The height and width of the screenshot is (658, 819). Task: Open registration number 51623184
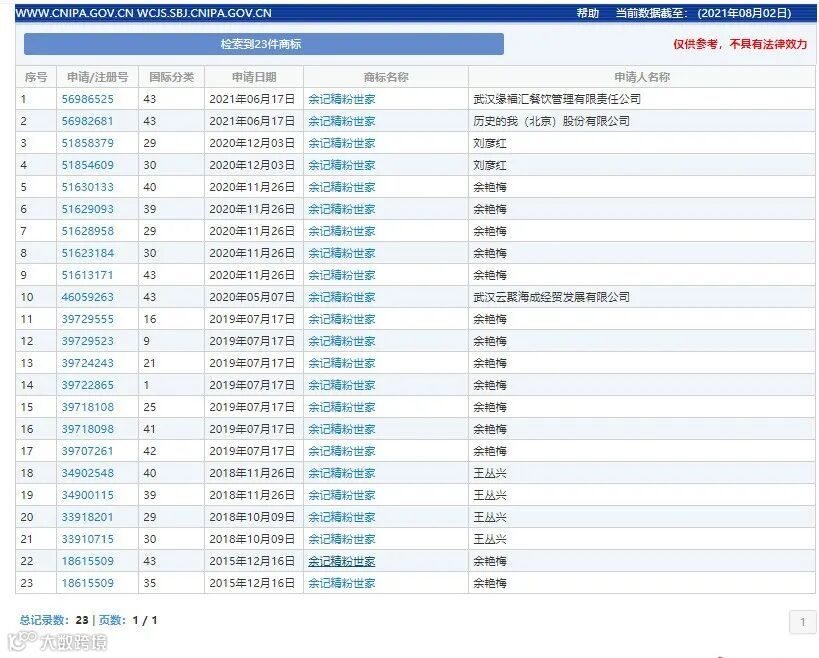87,253
